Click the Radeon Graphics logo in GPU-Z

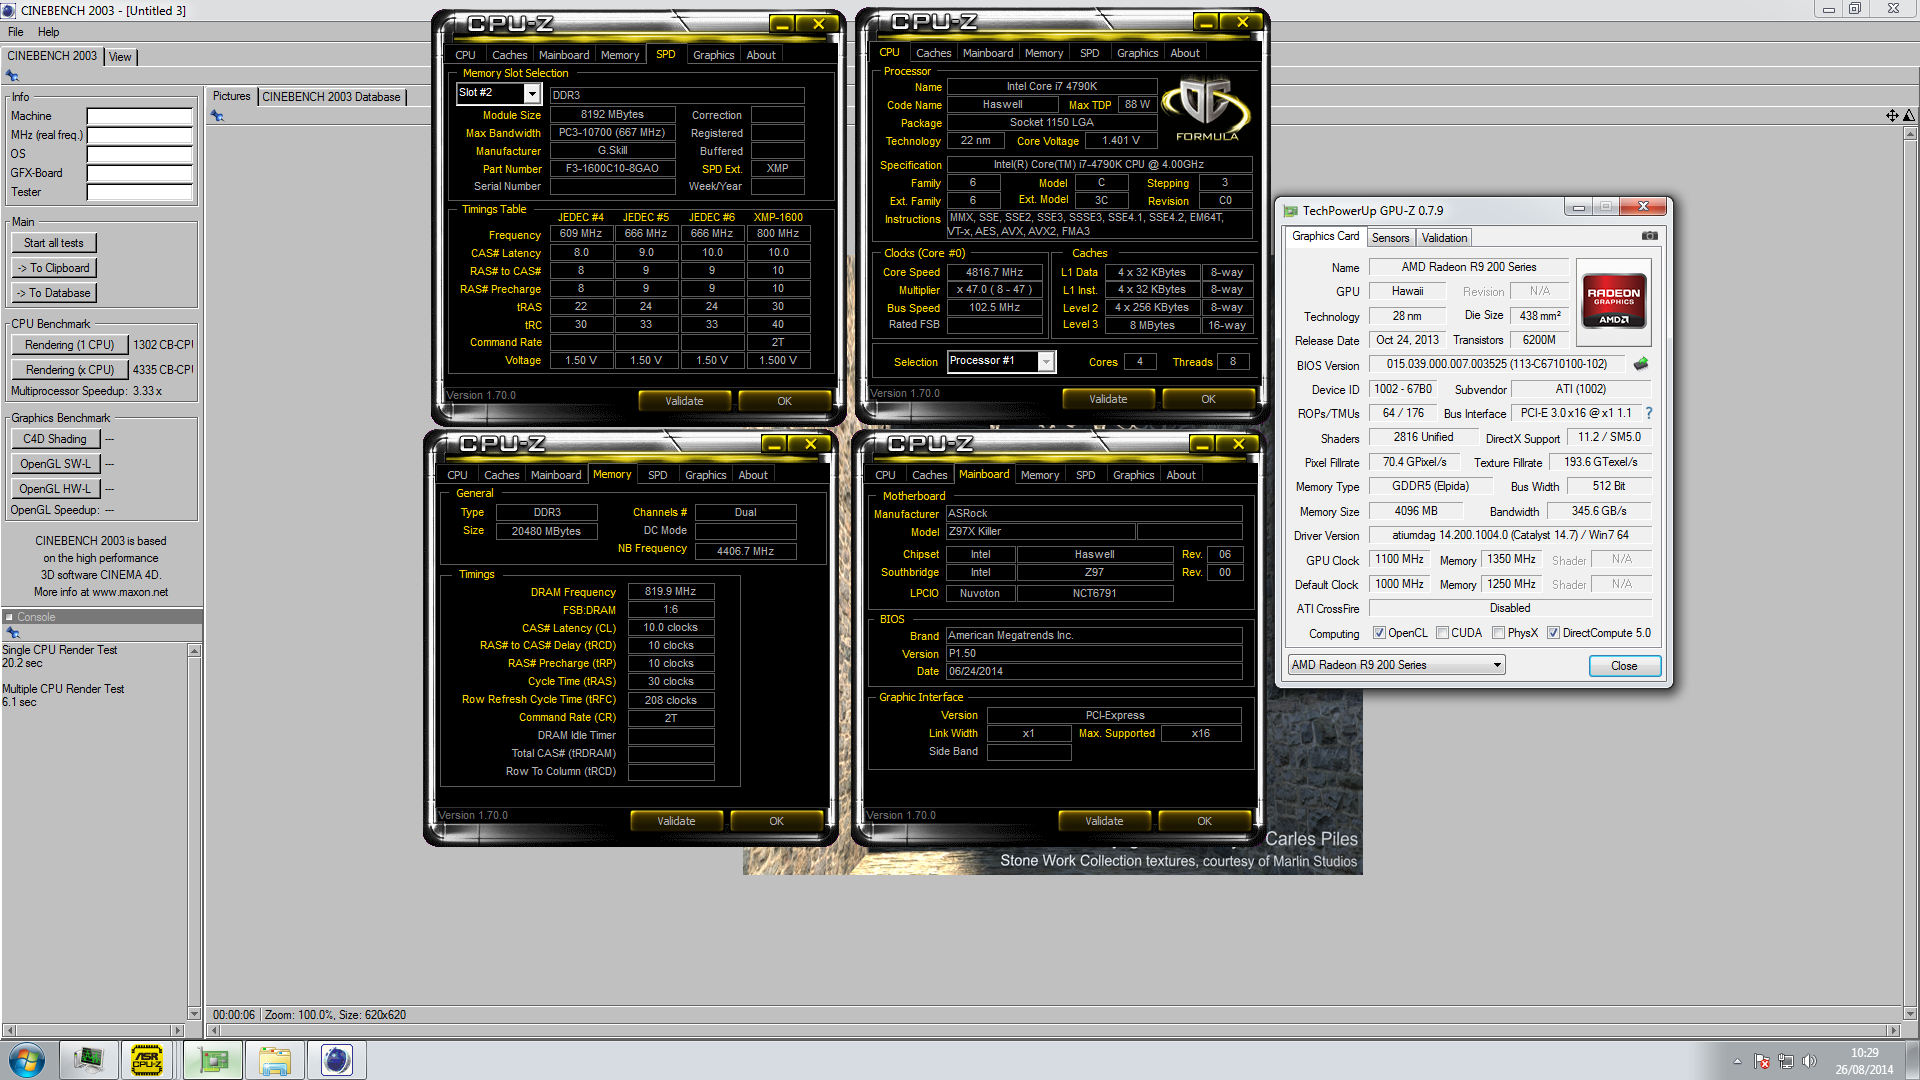pos(1613,302)
